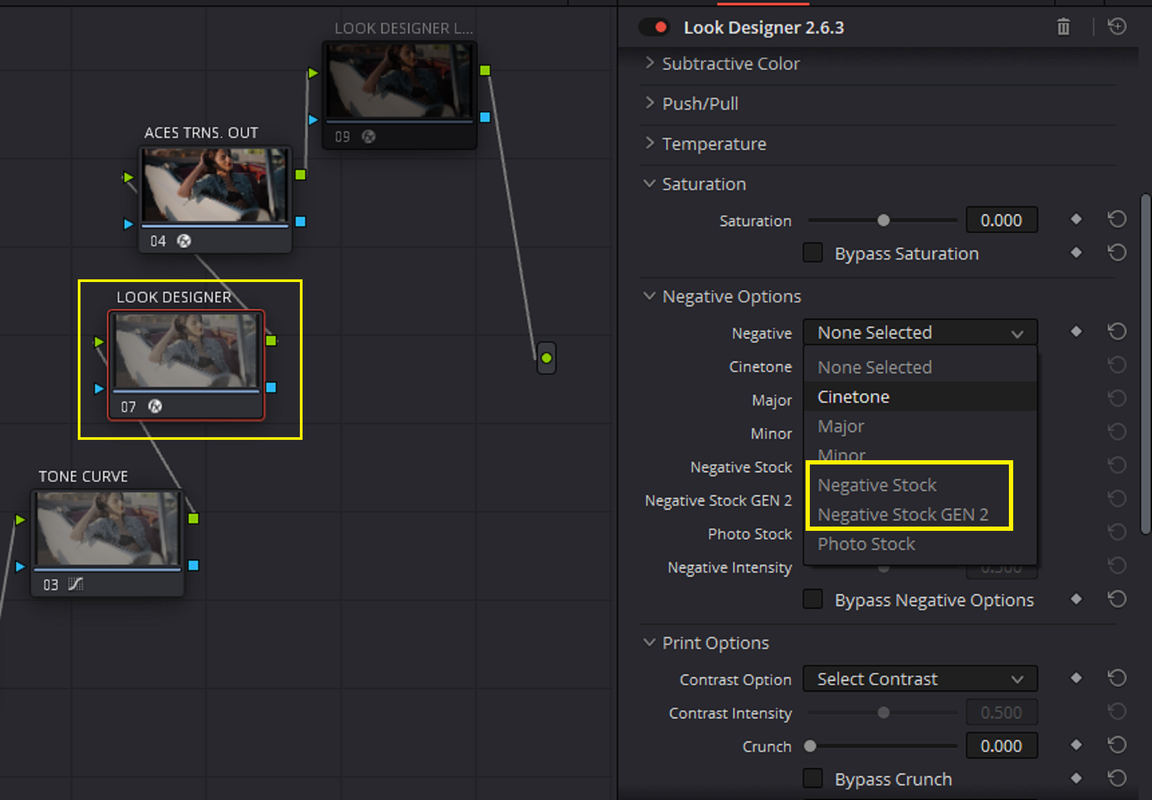Add keyframe for Saturation parameter
The width and height of the screenshot is (1152, 800).
coord(1076,219)
